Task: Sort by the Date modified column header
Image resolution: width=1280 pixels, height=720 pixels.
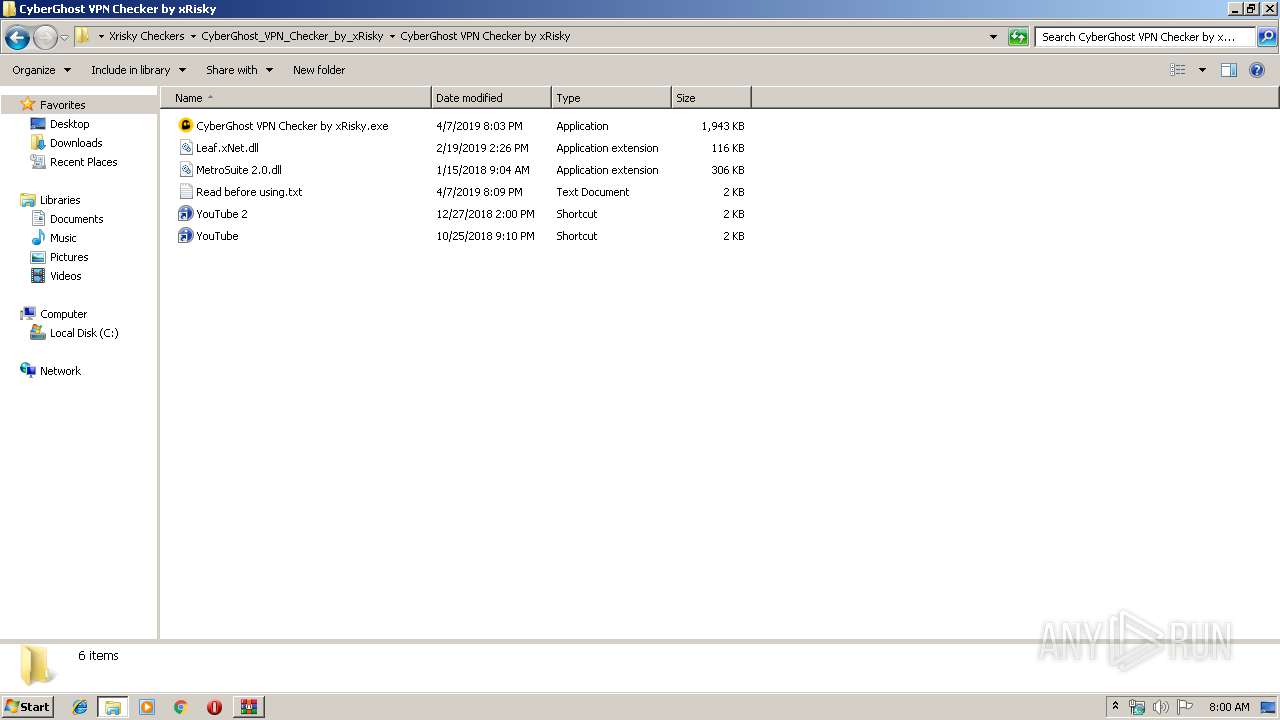Action: [x=491, y=98]
